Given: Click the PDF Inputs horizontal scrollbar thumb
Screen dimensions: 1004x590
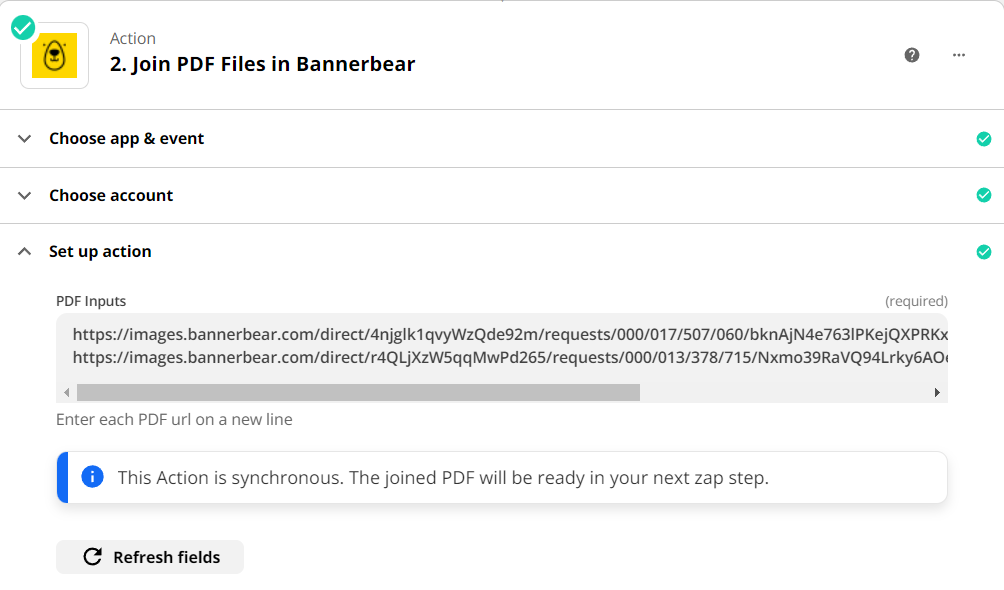Looking at the screenshot, I should (358, 393).
